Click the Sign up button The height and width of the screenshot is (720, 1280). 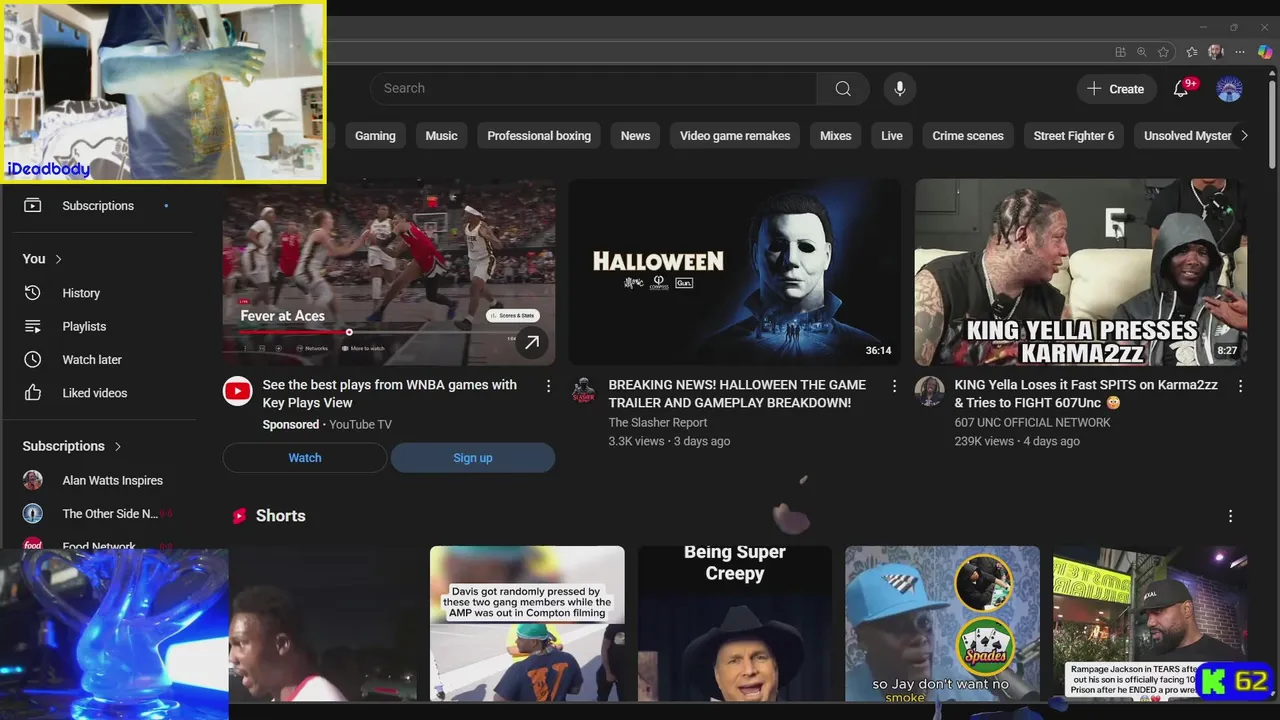pyautogui.click(x=473, y=458)
